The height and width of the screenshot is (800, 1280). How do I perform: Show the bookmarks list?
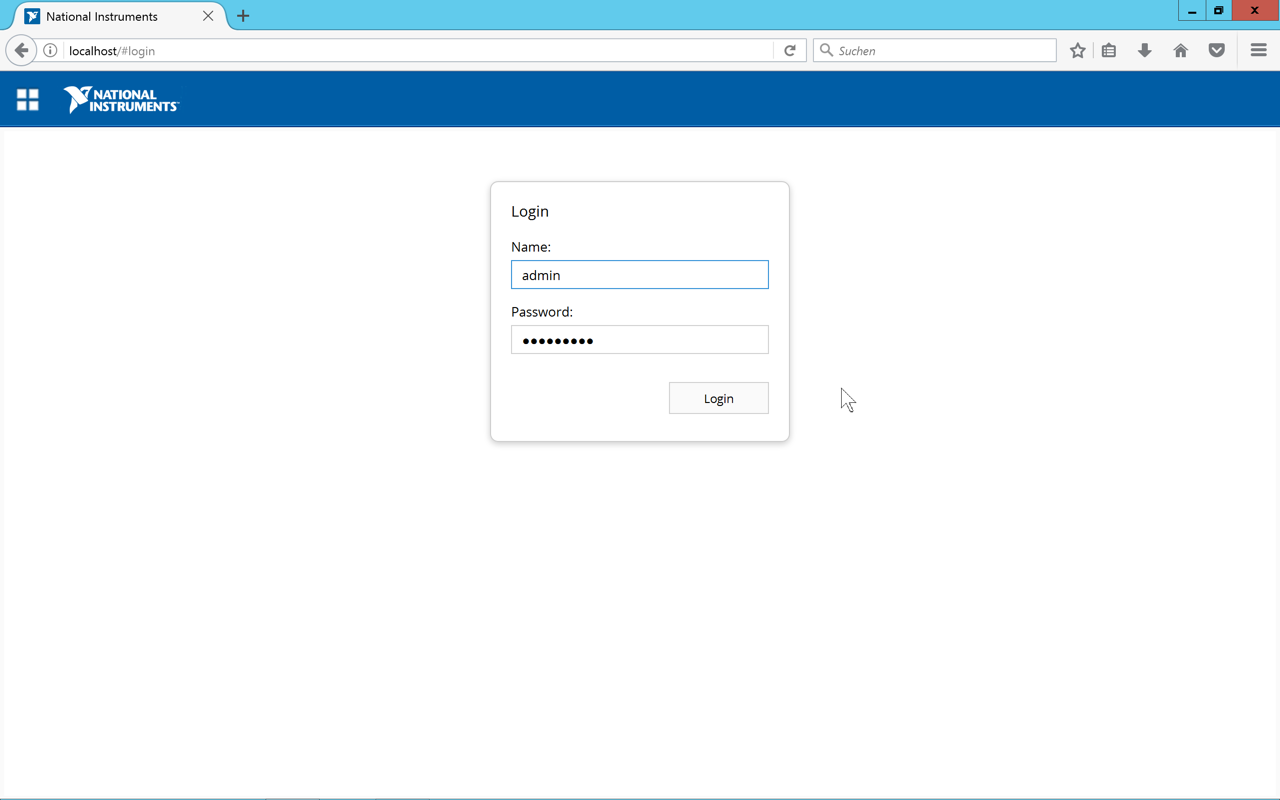pos(1109,50)
